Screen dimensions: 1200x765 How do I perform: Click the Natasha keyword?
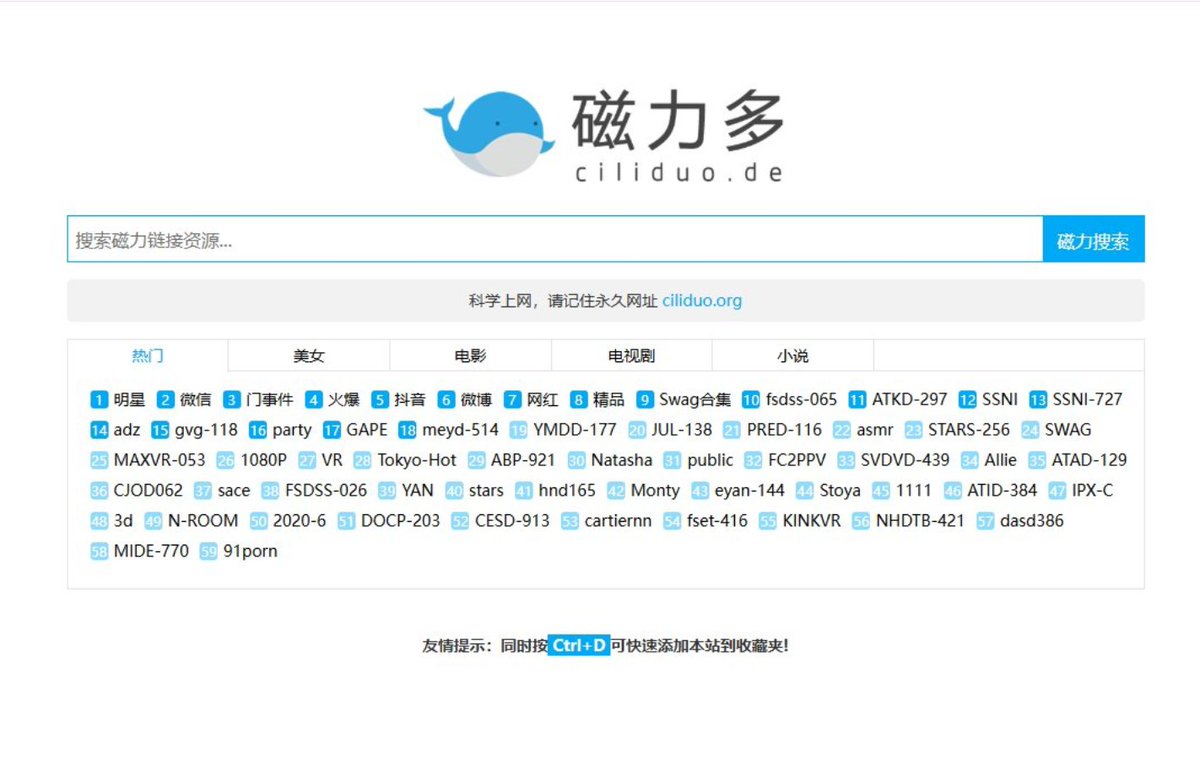(621, 460)
